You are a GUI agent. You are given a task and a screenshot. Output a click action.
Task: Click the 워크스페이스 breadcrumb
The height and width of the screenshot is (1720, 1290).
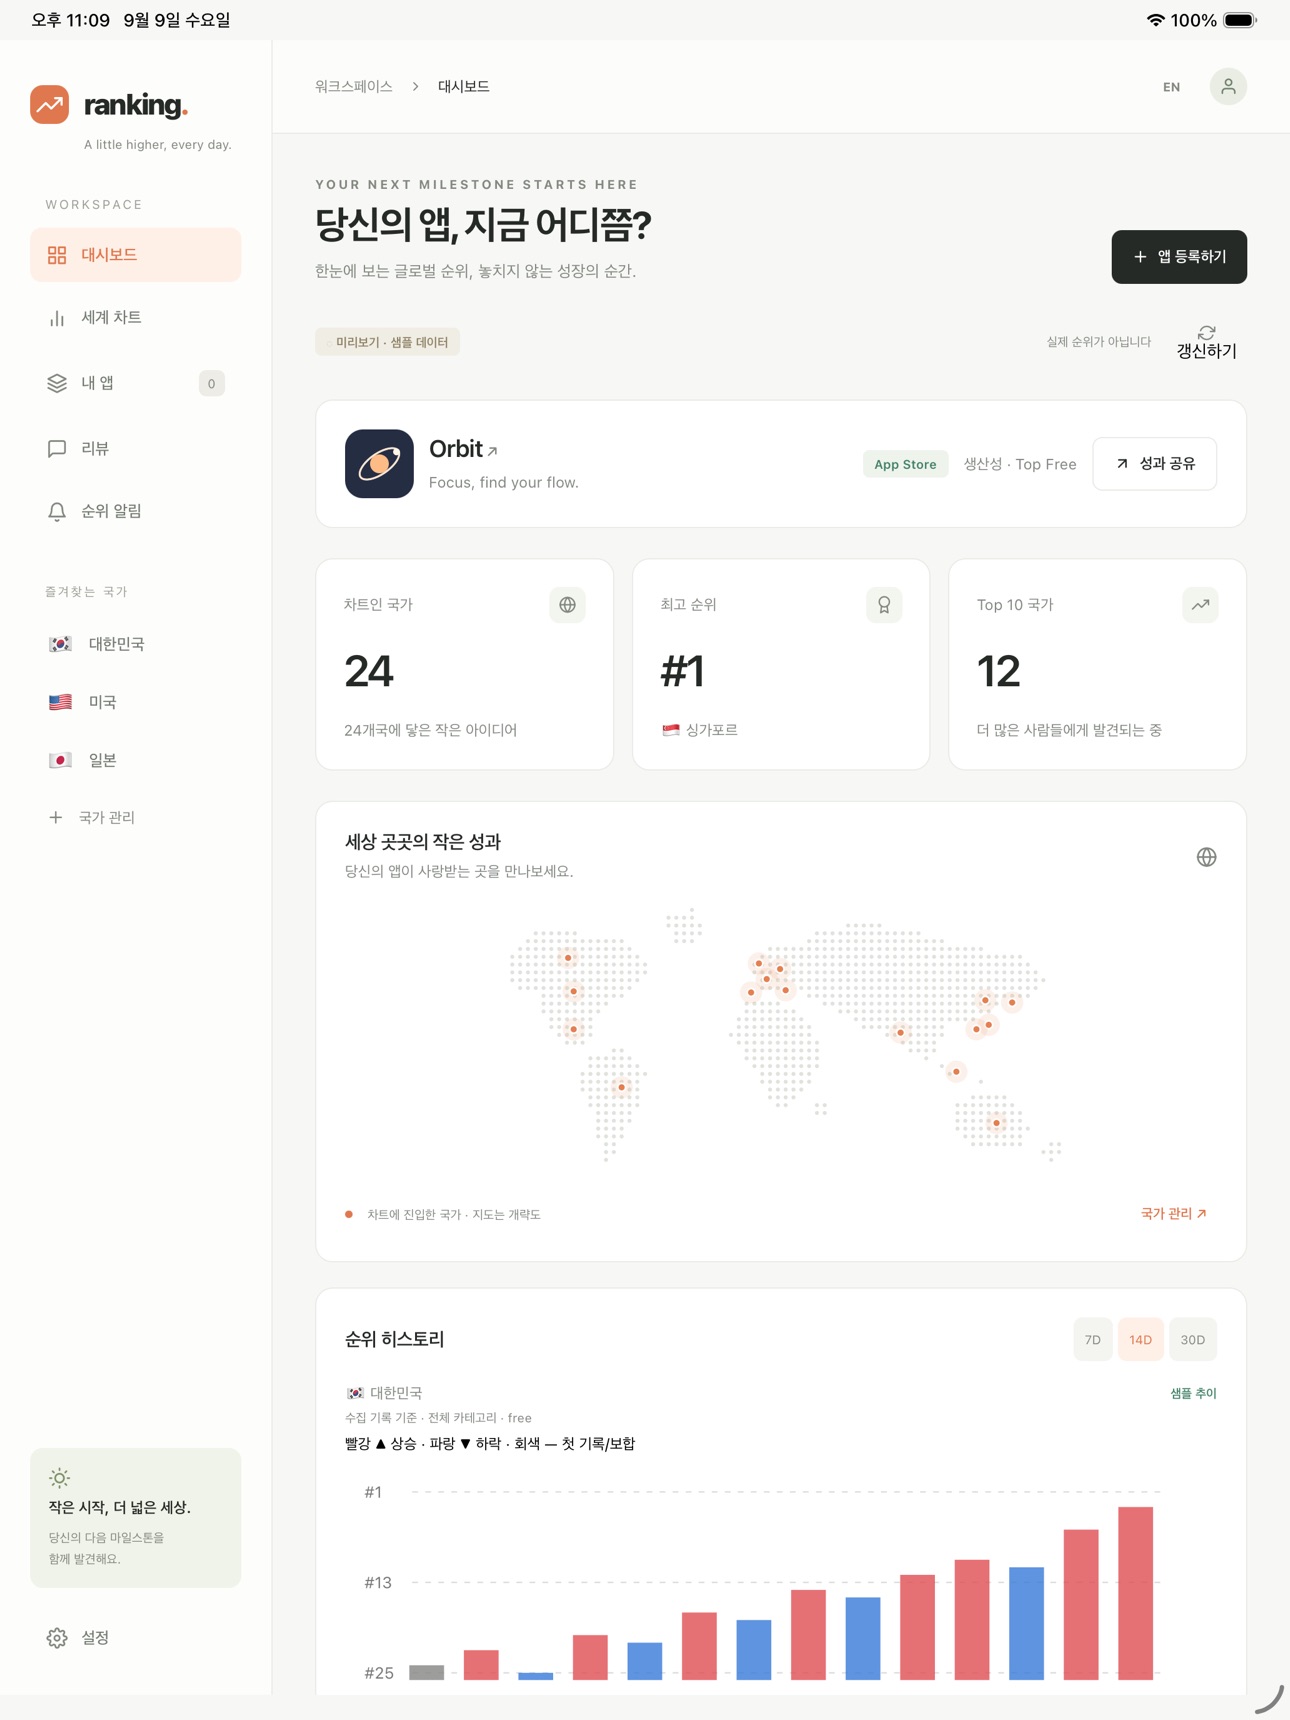[354, 87]
